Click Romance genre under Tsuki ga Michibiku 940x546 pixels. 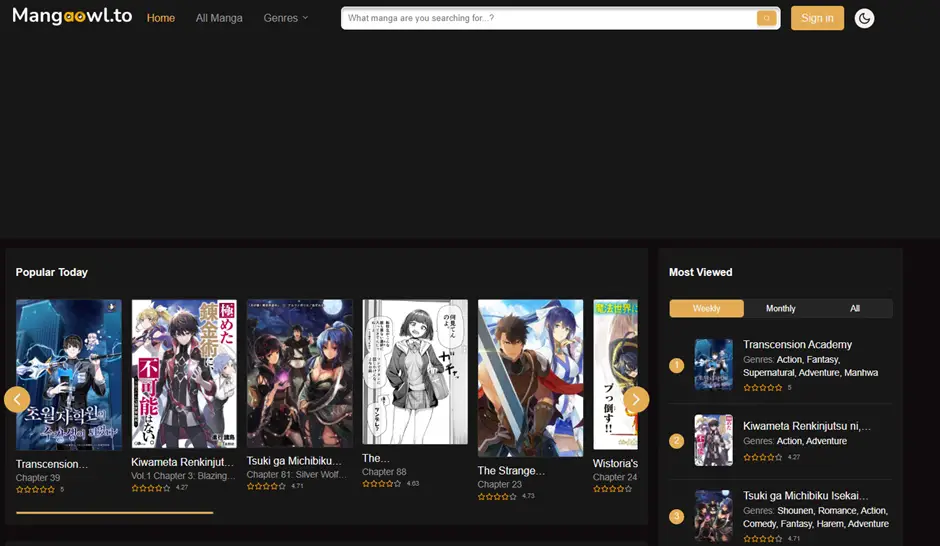coord(837,511)
